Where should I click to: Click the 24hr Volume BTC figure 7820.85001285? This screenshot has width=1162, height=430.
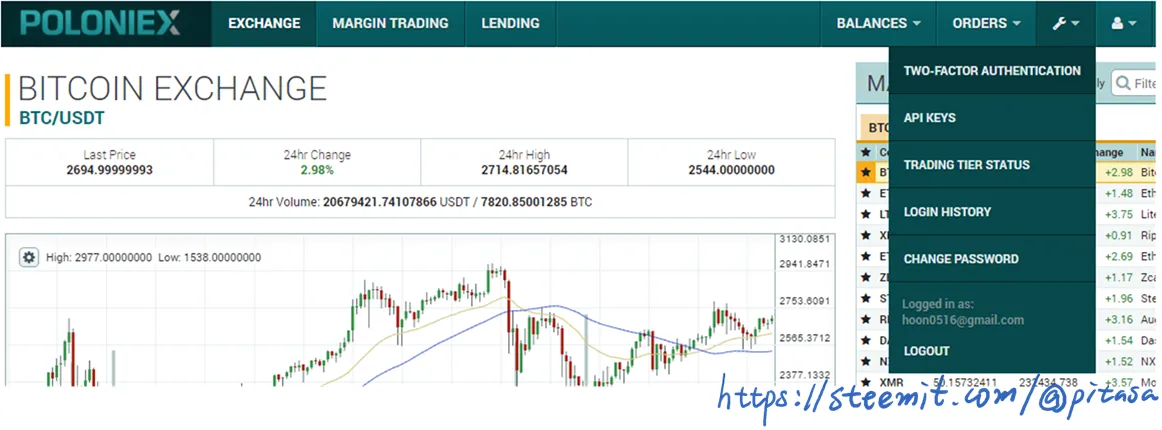click(525, 202)
